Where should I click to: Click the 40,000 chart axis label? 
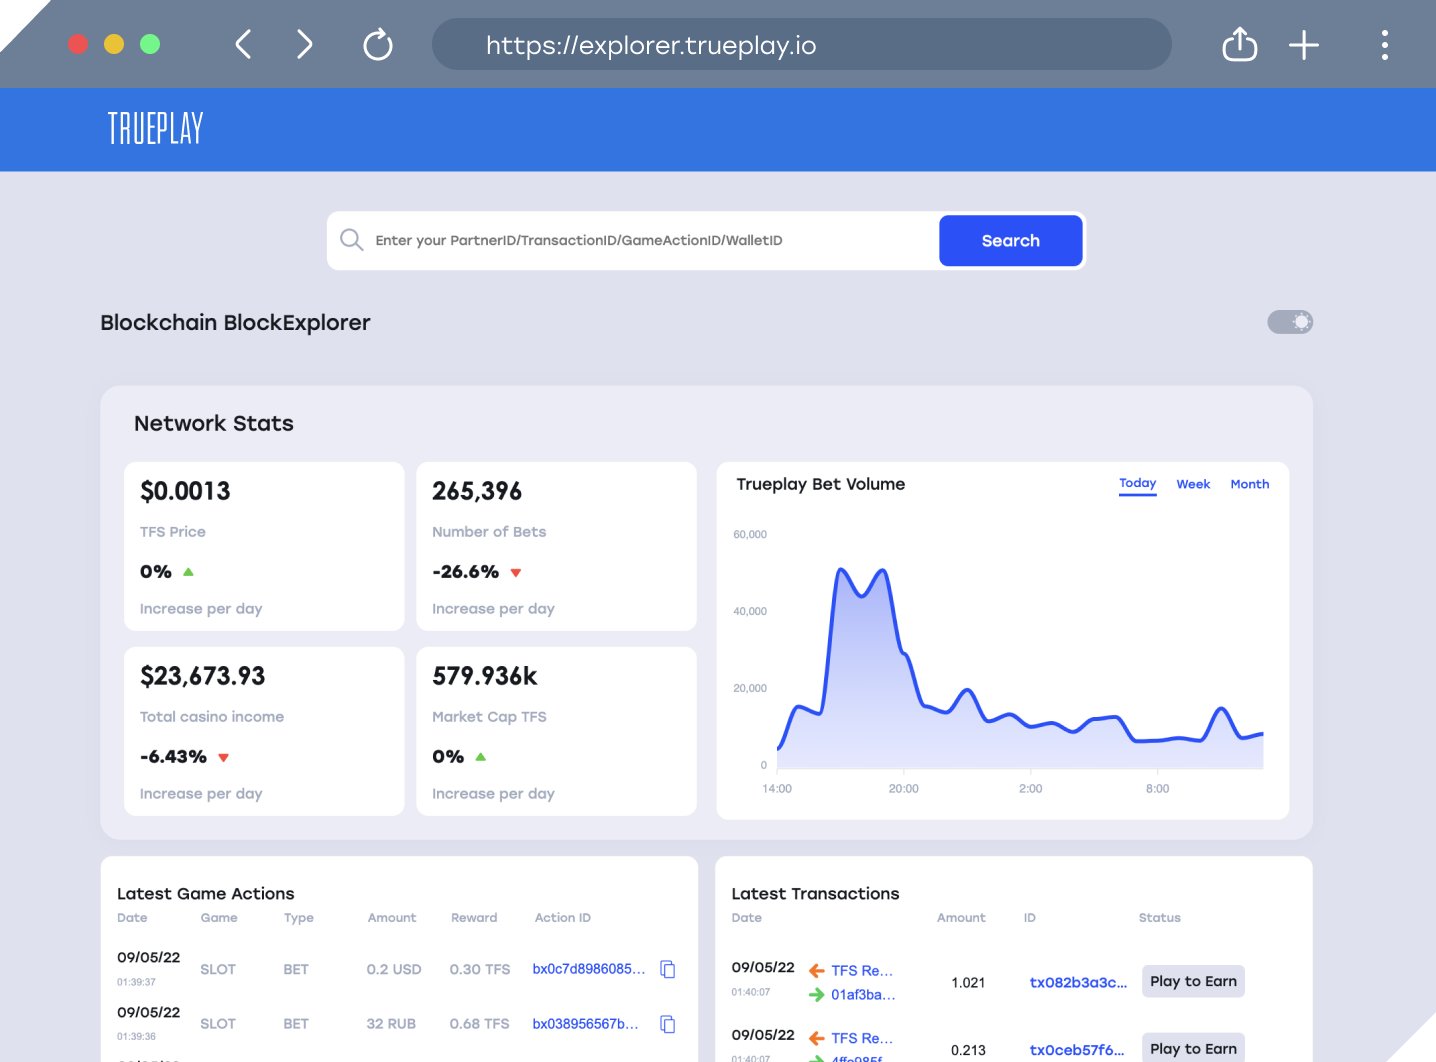[750, 611]
